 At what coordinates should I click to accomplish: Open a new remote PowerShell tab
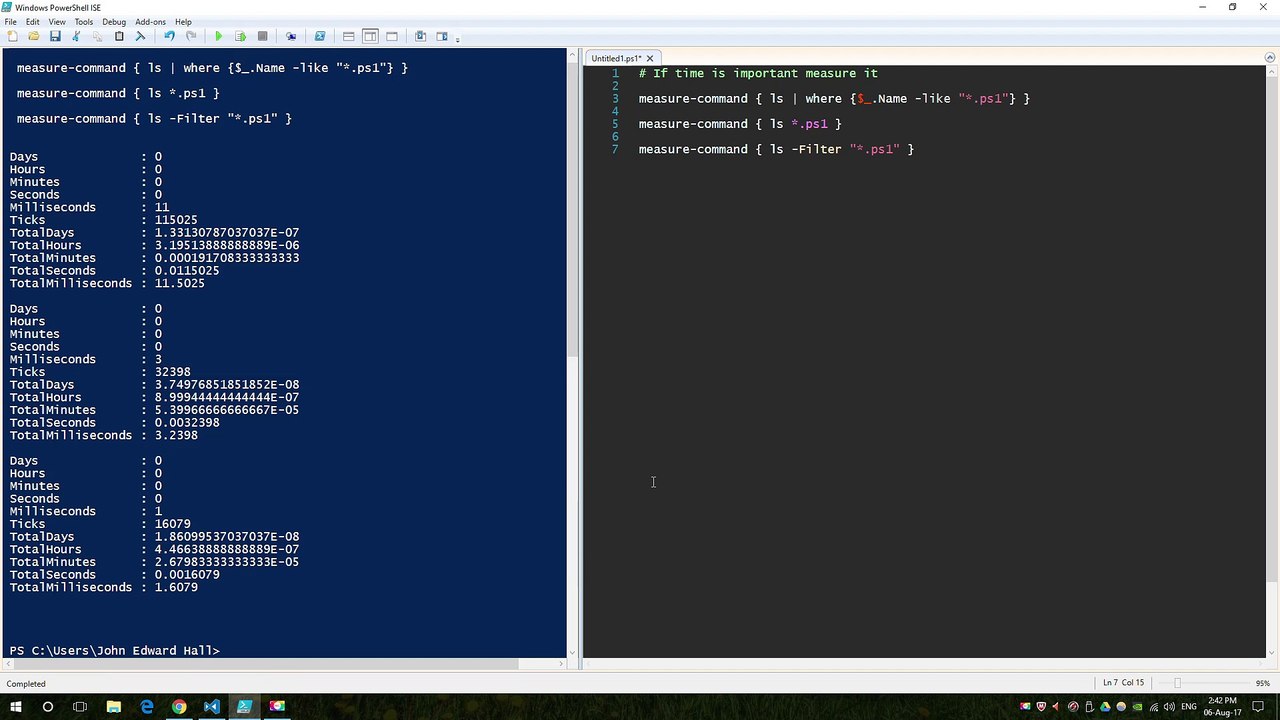coord(291,36)
